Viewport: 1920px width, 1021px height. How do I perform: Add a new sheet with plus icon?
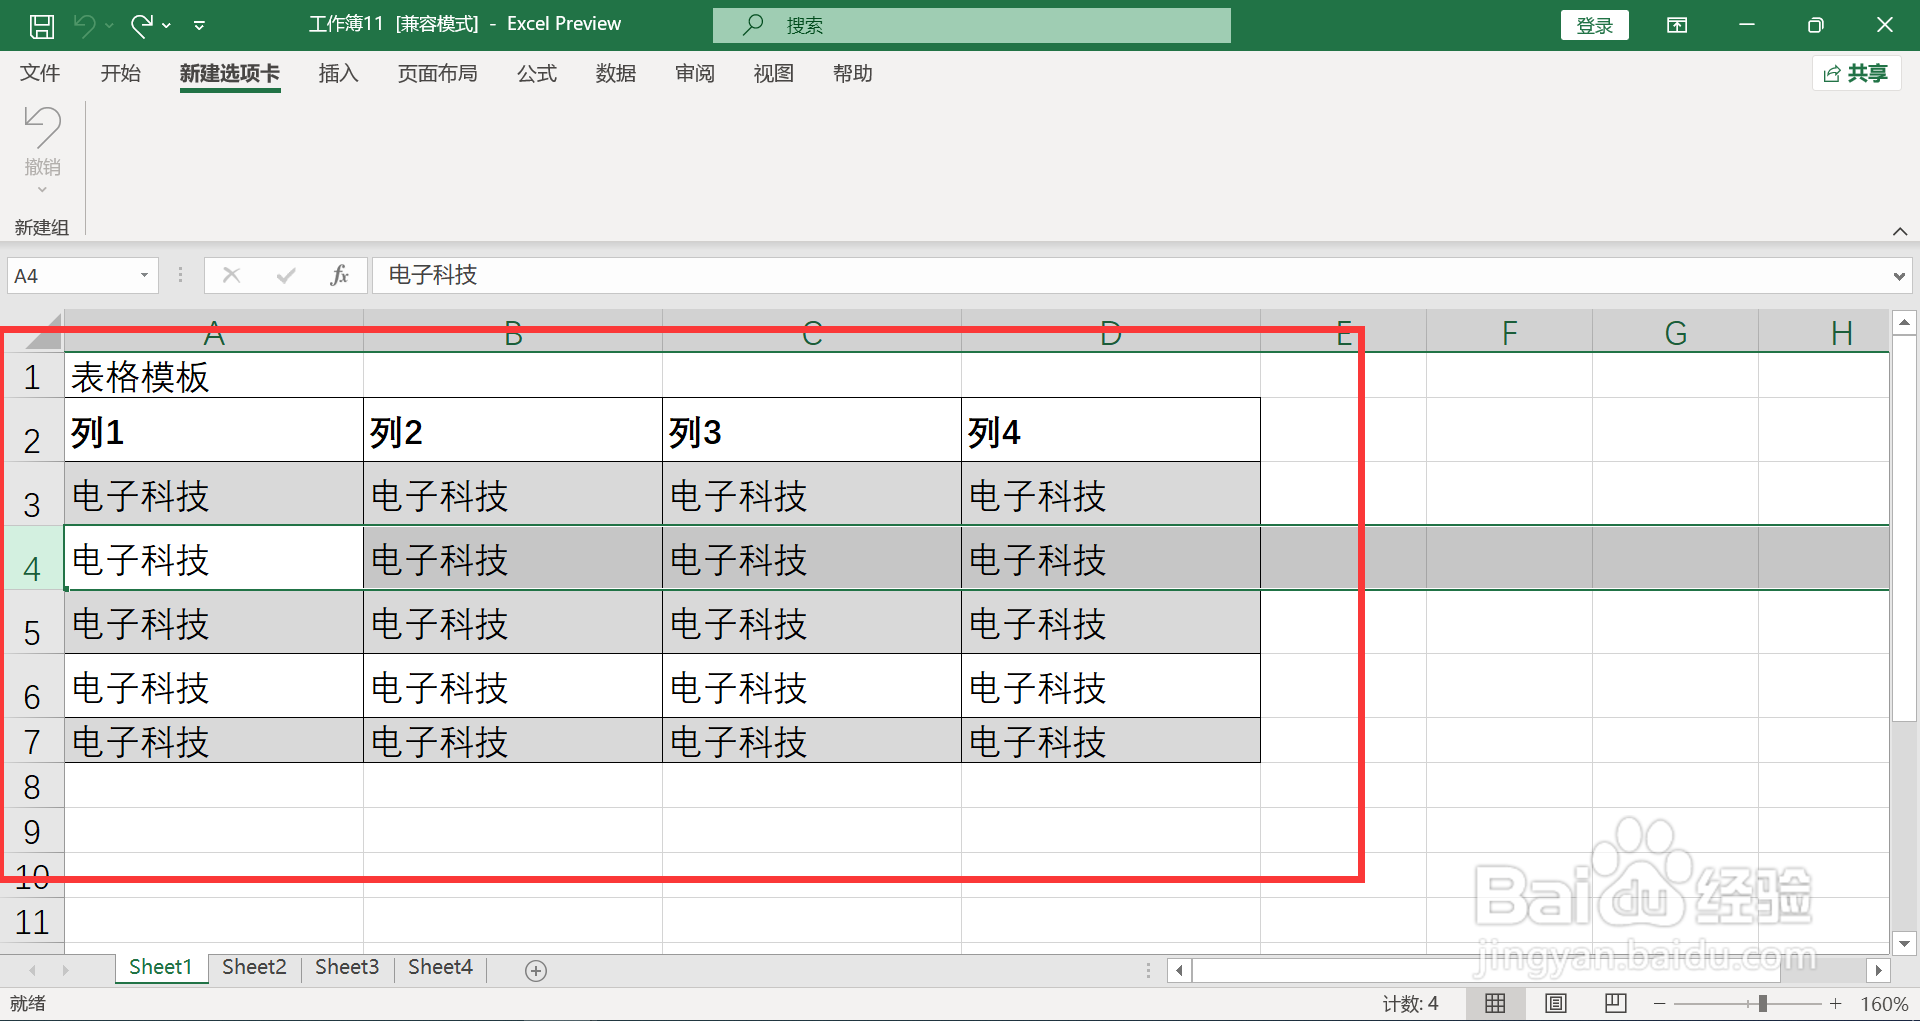(536, 970)
